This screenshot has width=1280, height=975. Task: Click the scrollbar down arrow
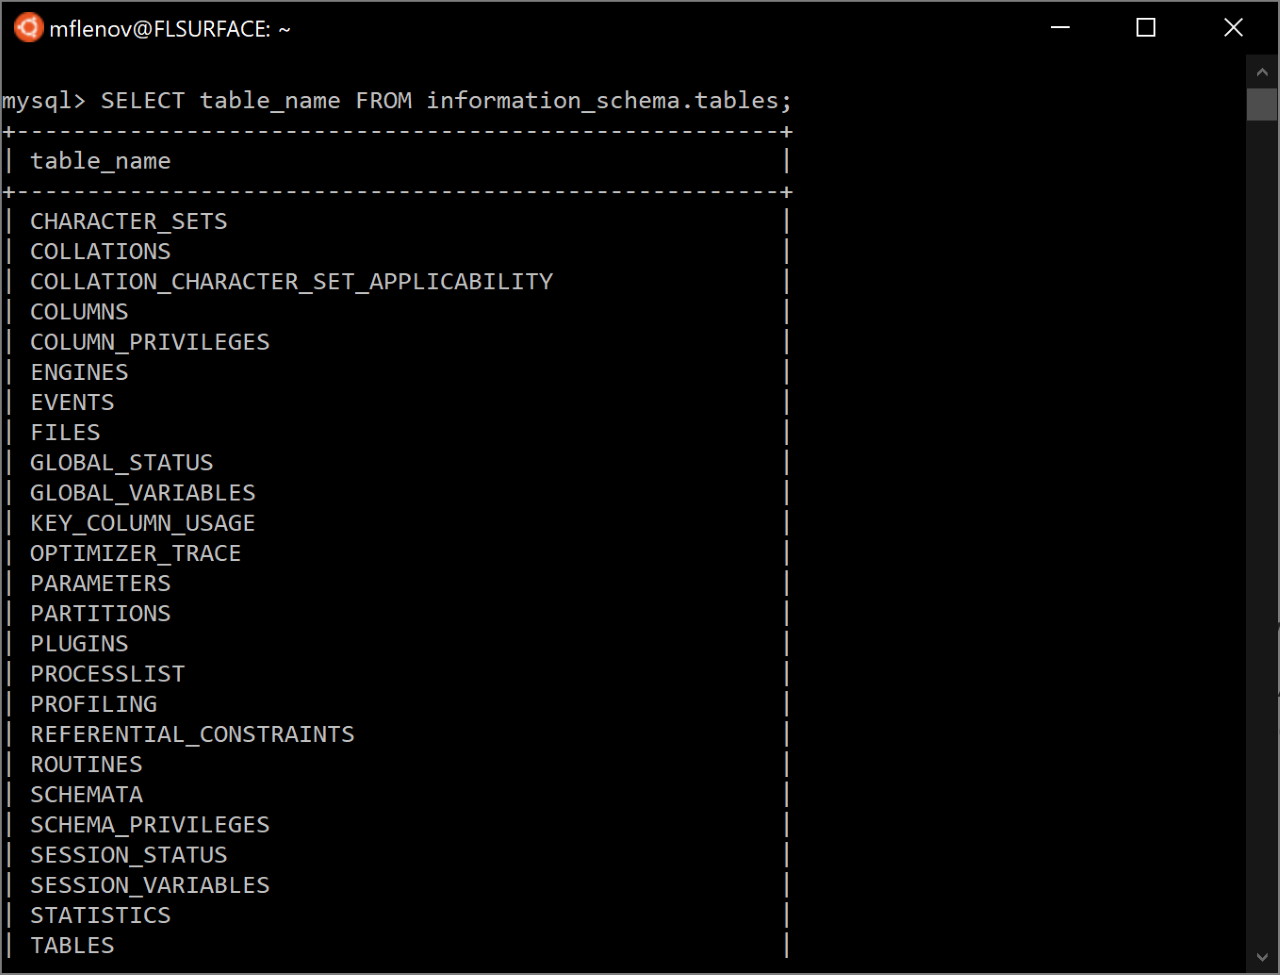[1262, 957]
